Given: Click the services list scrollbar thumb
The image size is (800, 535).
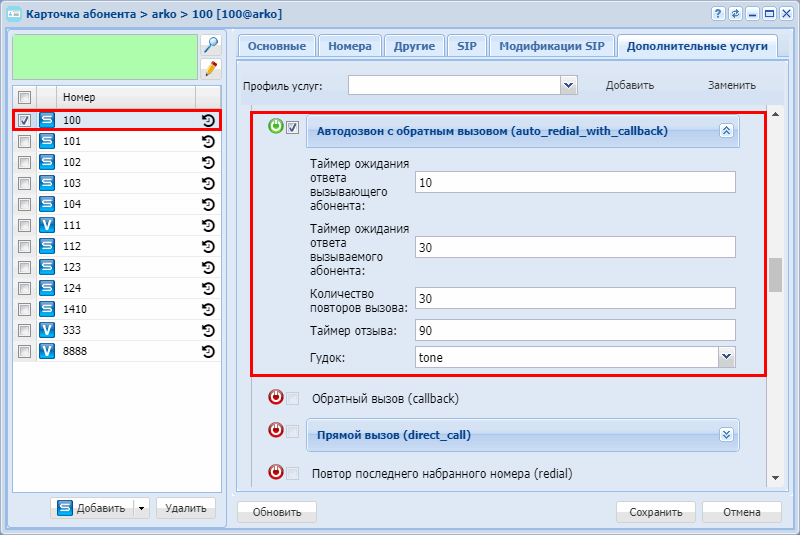Looking at the screenshot, I should coord(776,275).
